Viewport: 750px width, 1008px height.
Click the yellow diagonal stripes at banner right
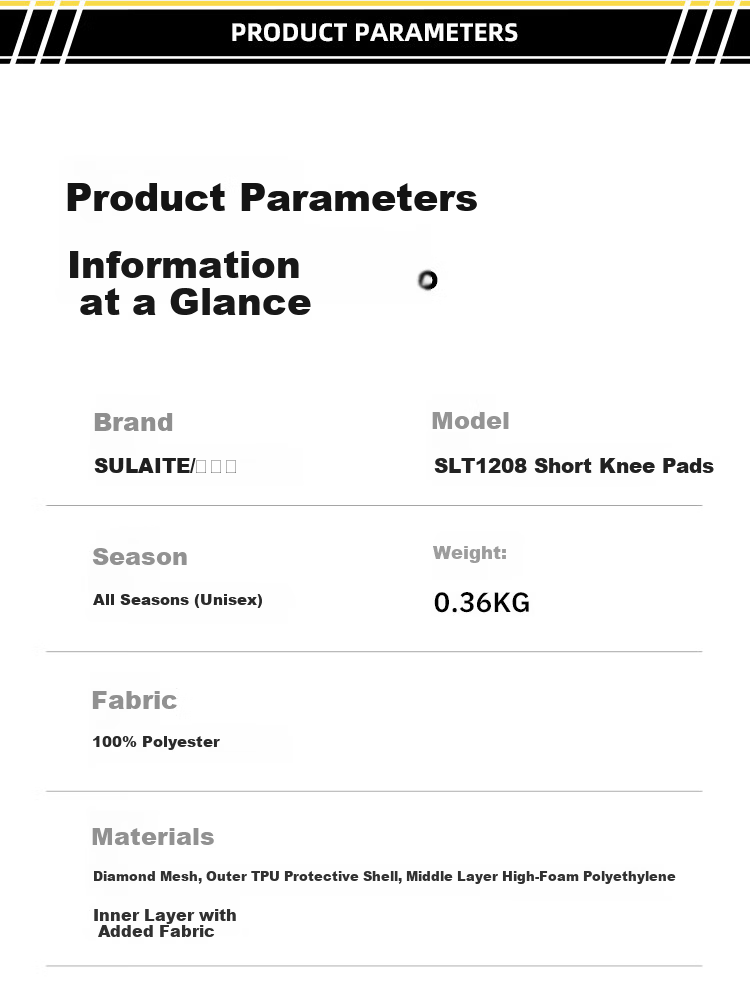click(709, 32)
